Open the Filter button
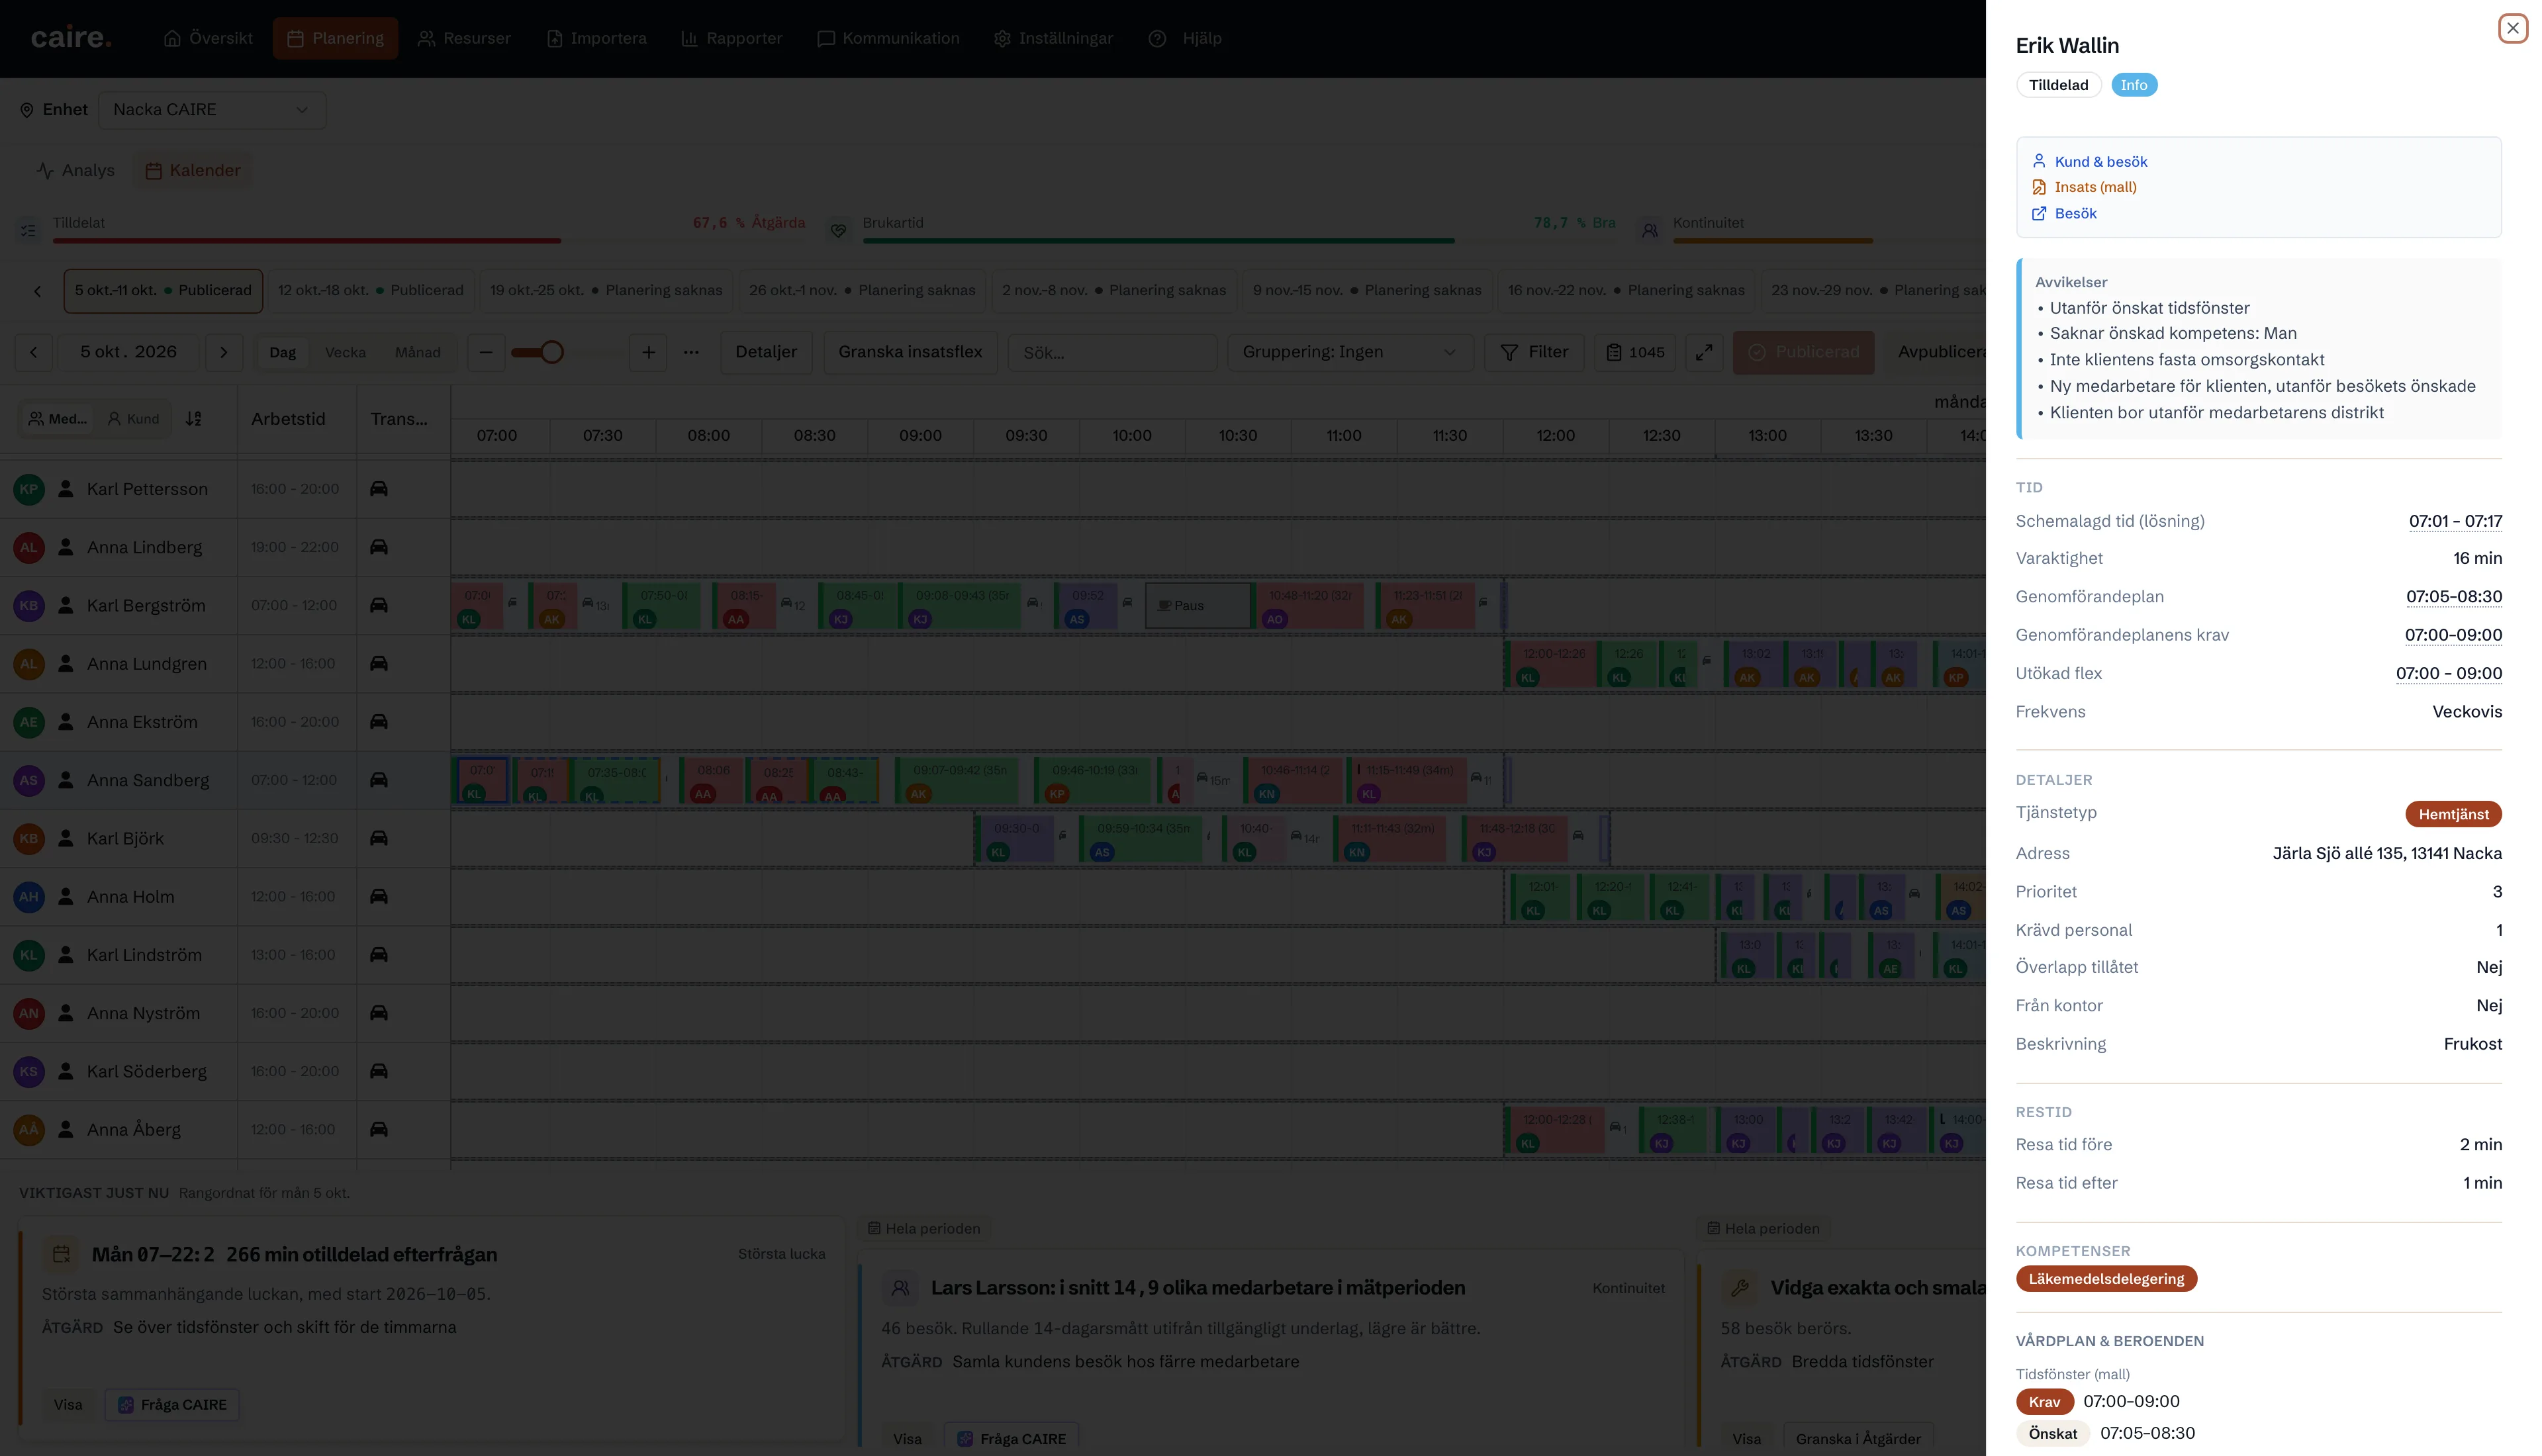The height and width of the screenshot is (1456, 2542). [x=1534, y=352]
